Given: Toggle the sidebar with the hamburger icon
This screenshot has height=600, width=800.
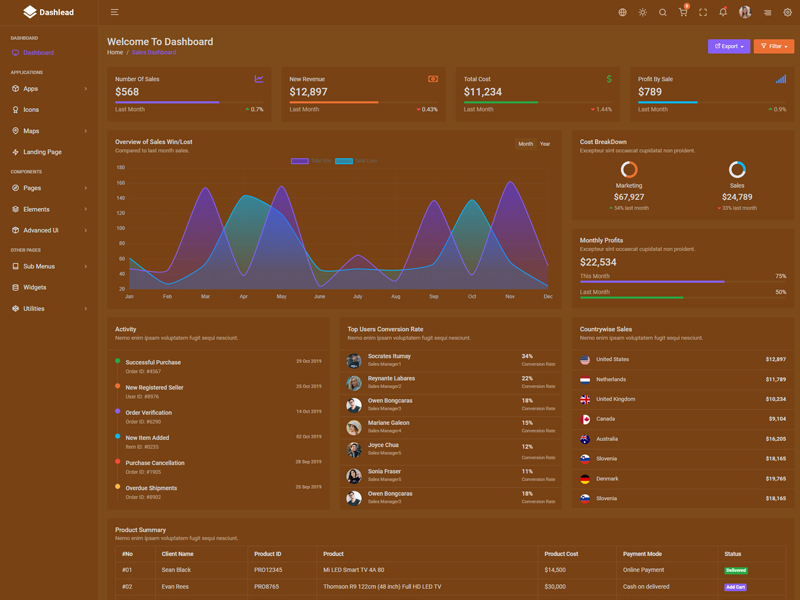Looking at the screenshot, I should coord(115,12).
